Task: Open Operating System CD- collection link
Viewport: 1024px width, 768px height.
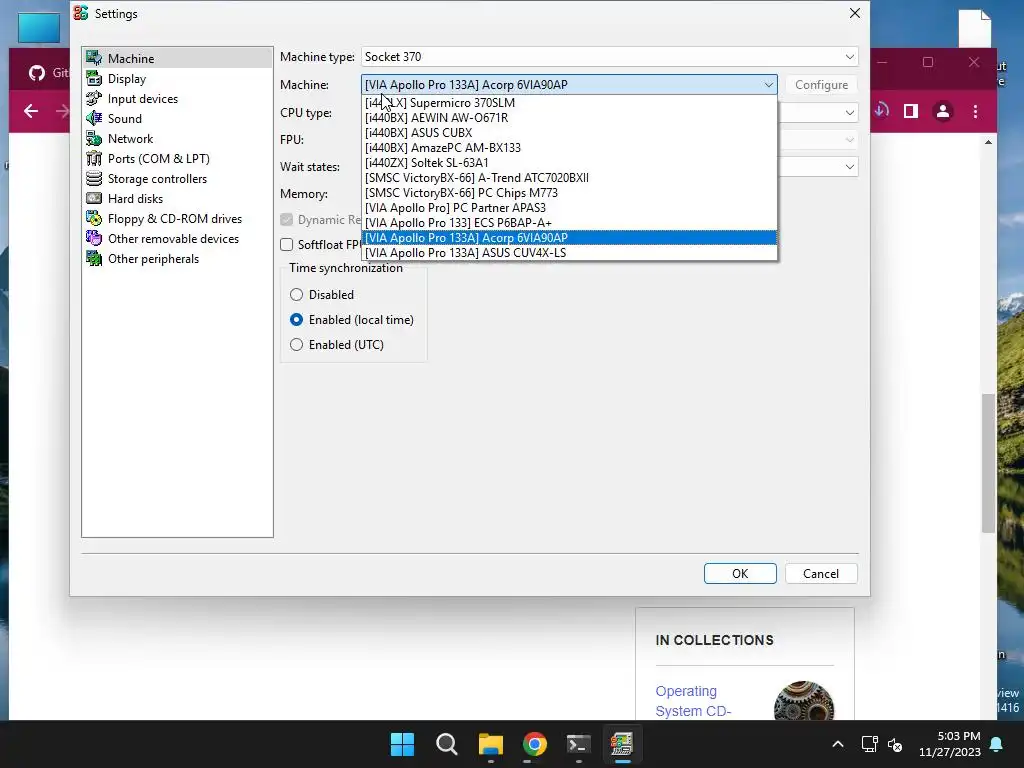Action: (693, 701)
